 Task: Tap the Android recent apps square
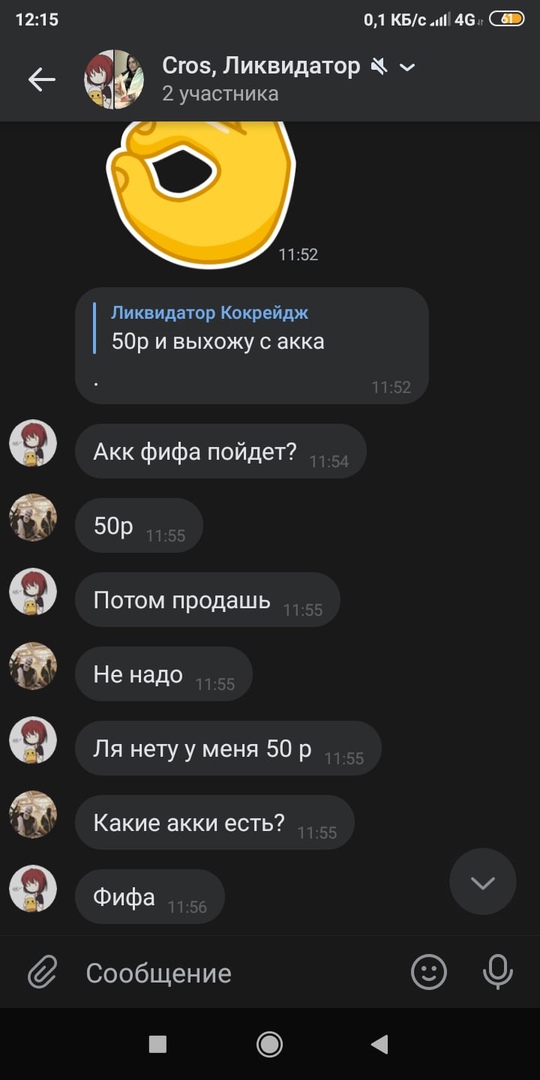[x=158, y=1044]
